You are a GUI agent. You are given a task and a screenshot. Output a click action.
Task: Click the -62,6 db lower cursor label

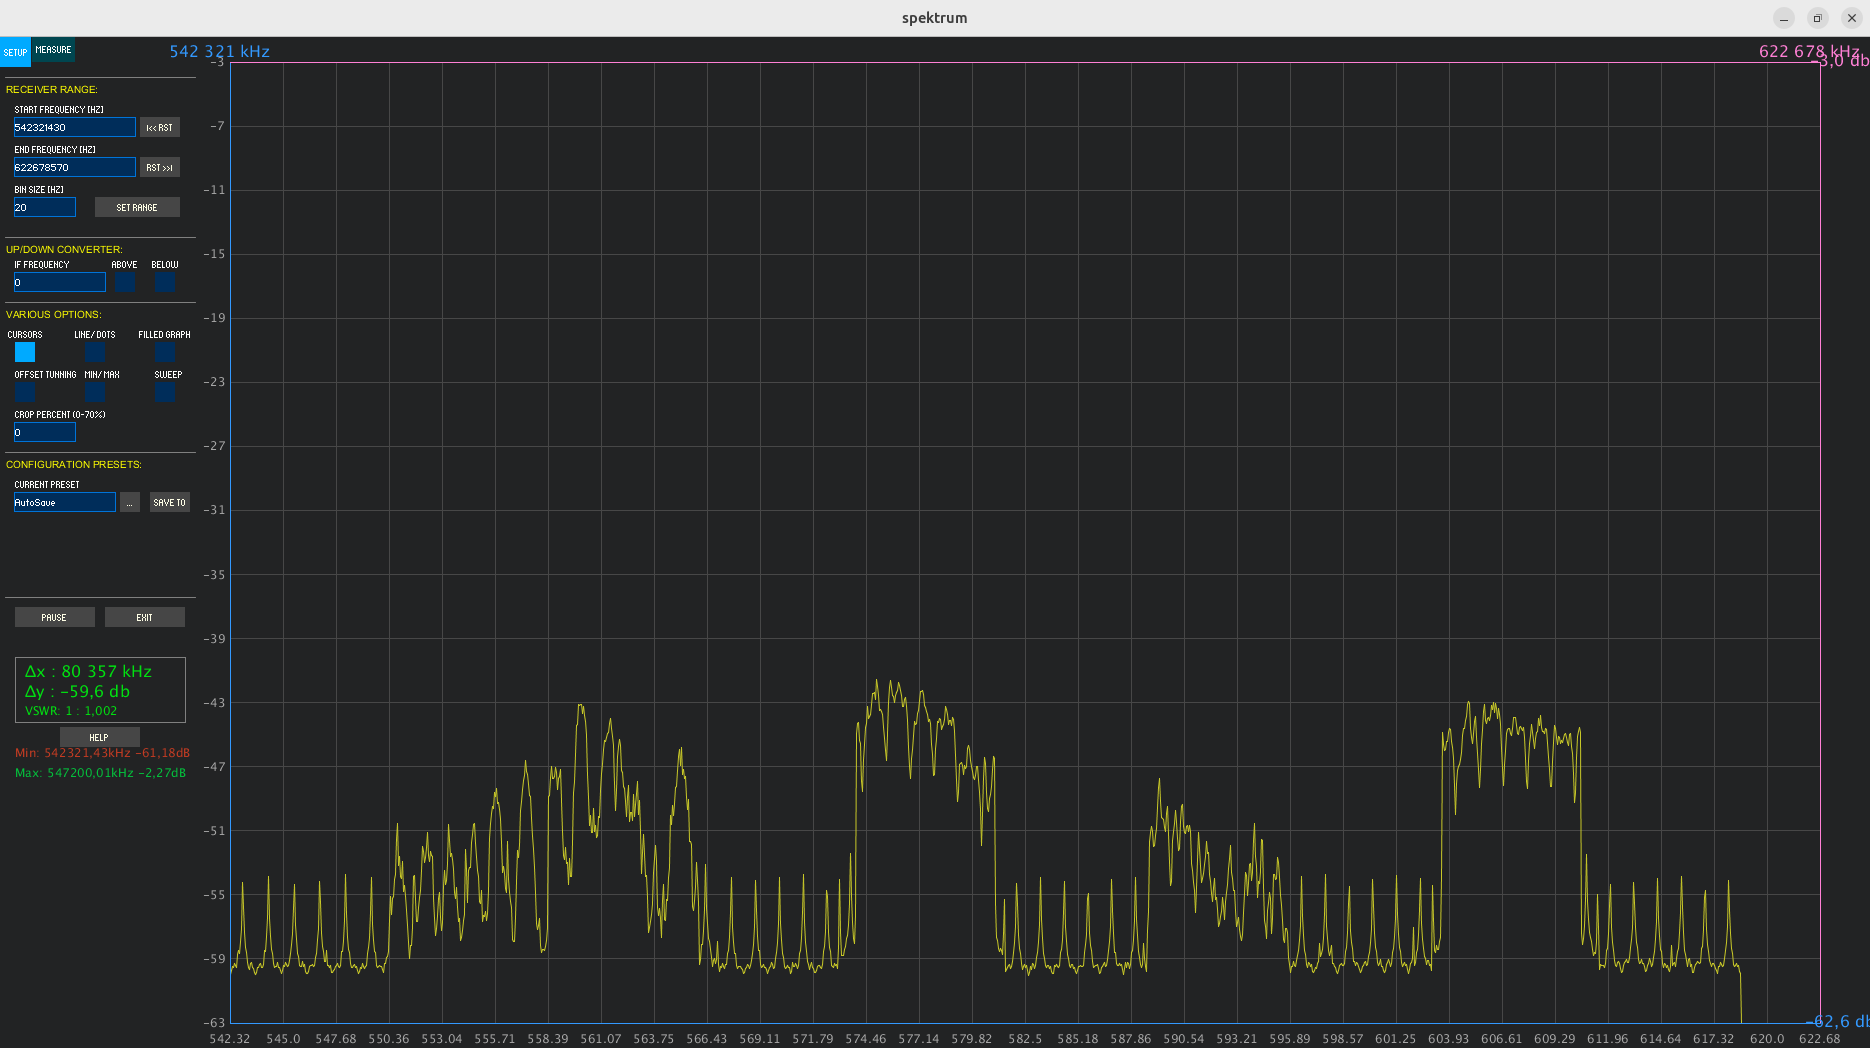click(1837, 1021)
